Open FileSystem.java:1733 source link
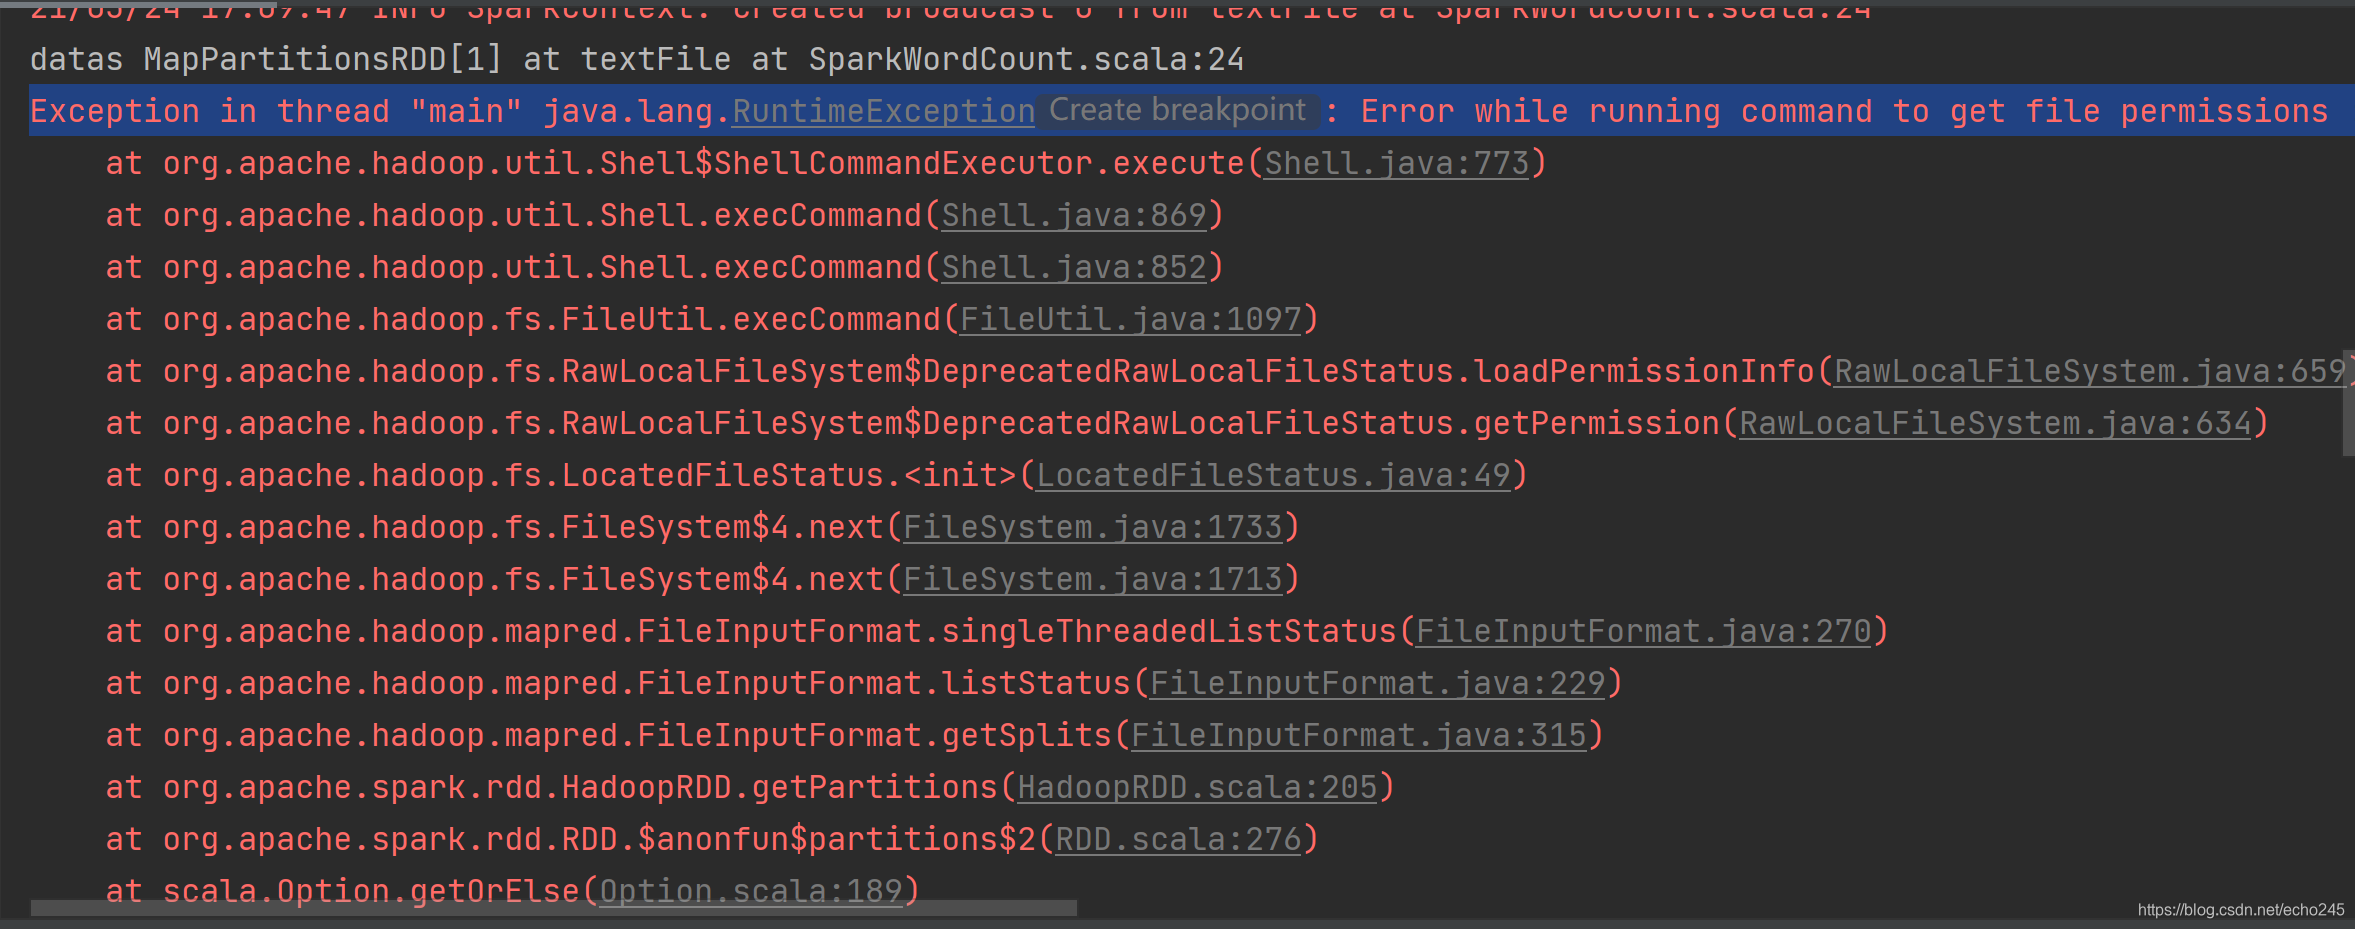 1093,527
